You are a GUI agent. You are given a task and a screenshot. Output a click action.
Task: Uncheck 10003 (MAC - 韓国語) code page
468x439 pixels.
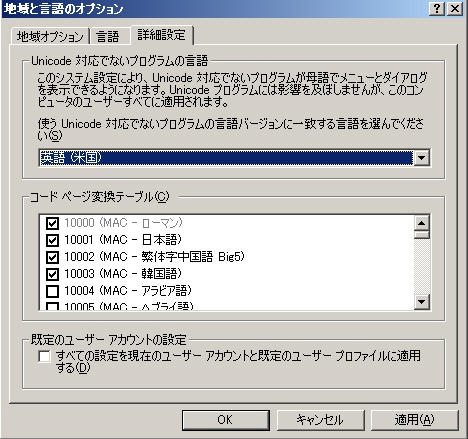pos(52,274)
